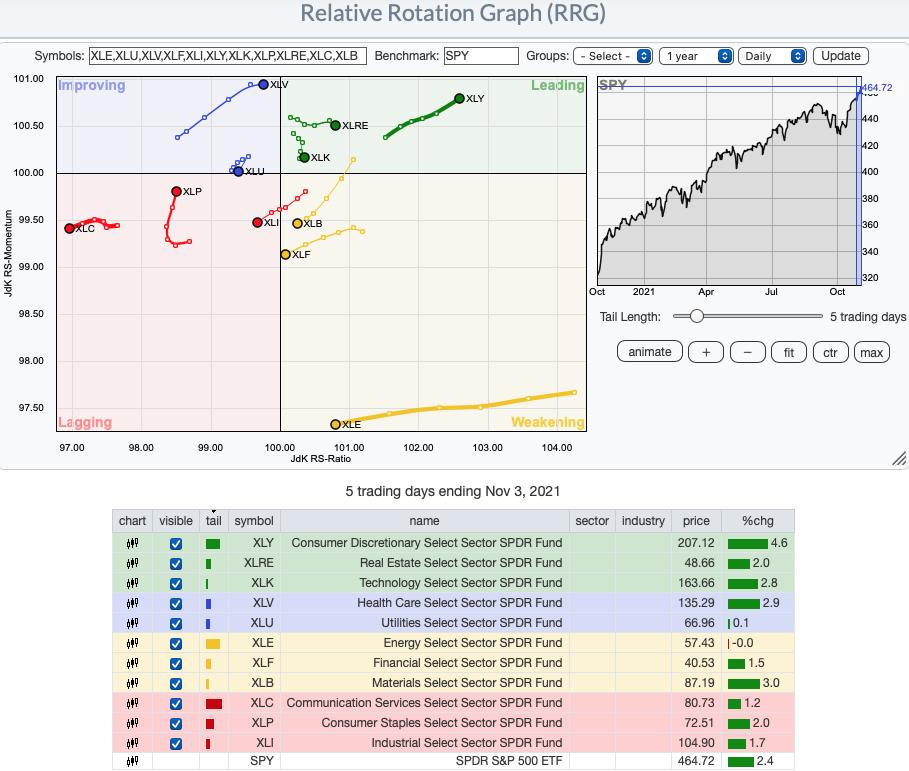Click the XLB point on the RRG plot
The image size is (909, 771).
coord(297,223)
